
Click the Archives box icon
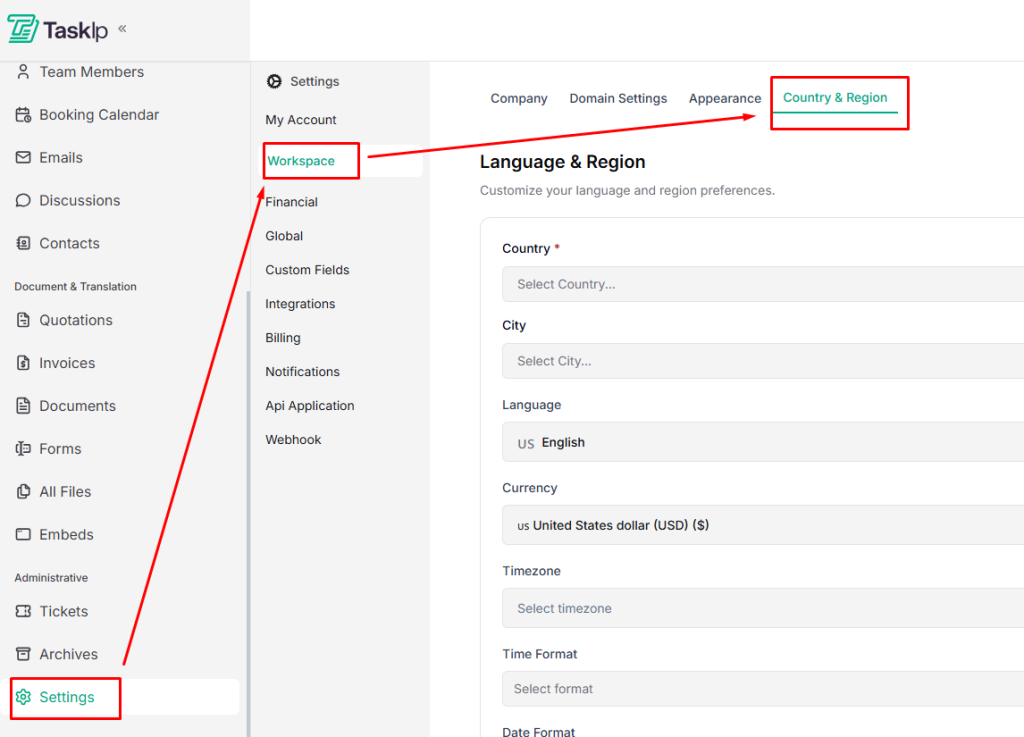23,654
